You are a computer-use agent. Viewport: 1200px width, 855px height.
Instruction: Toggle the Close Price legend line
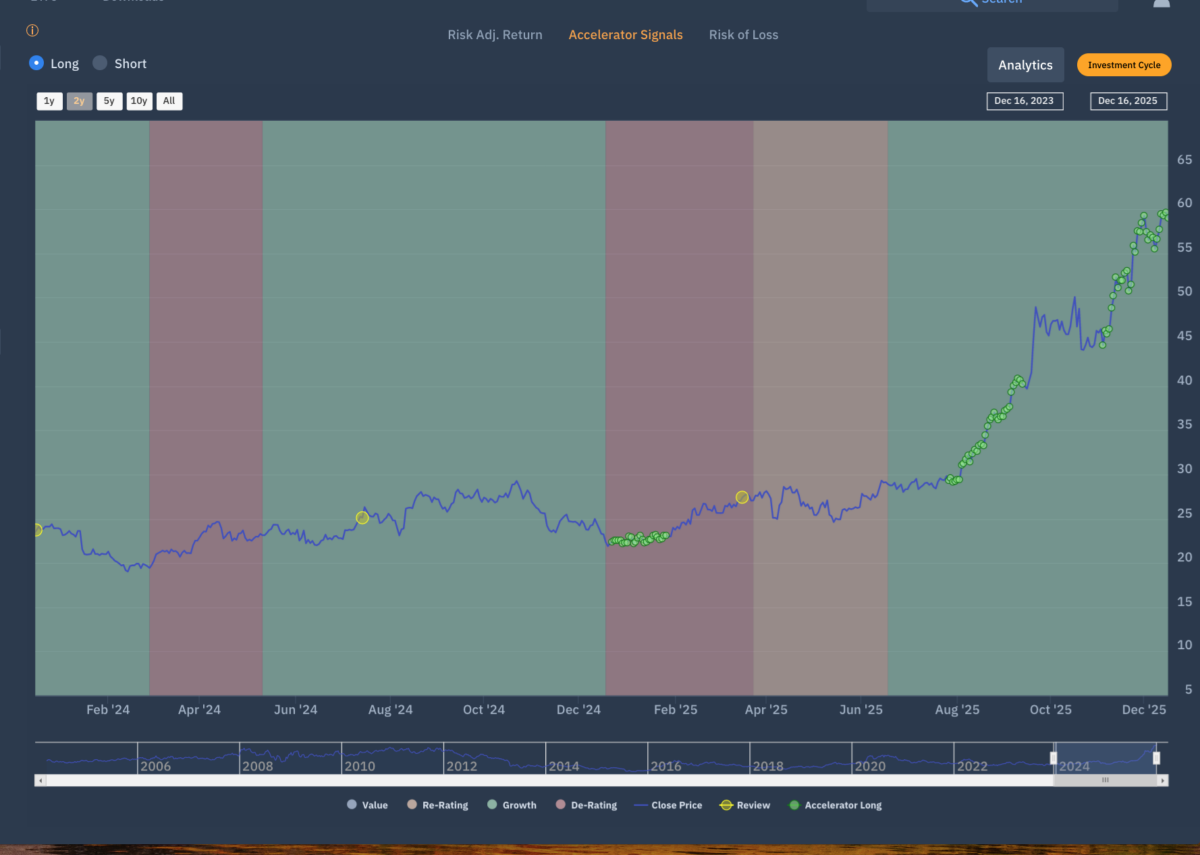pyautogui.click(x=638, y=805)
